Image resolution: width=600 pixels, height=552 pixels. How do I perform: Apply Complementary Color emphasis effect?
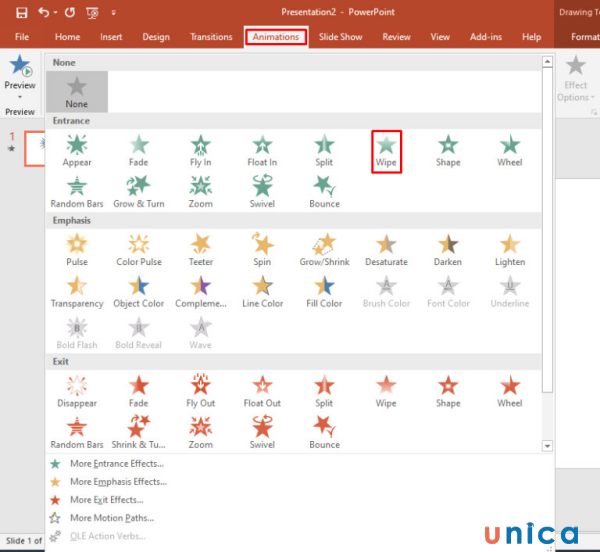(201, 292)
